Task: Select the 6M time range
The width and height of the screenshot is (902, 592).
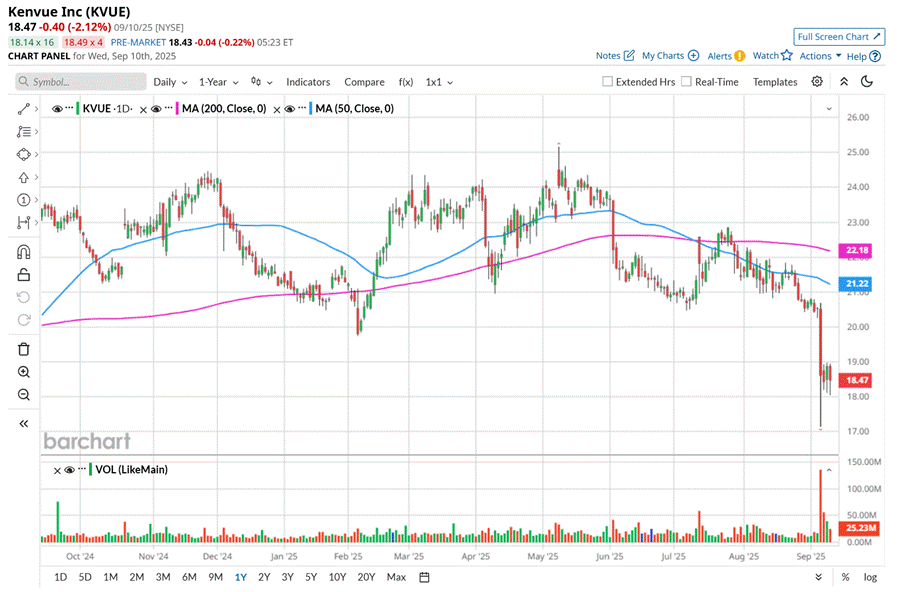Action: click(189, 577)
